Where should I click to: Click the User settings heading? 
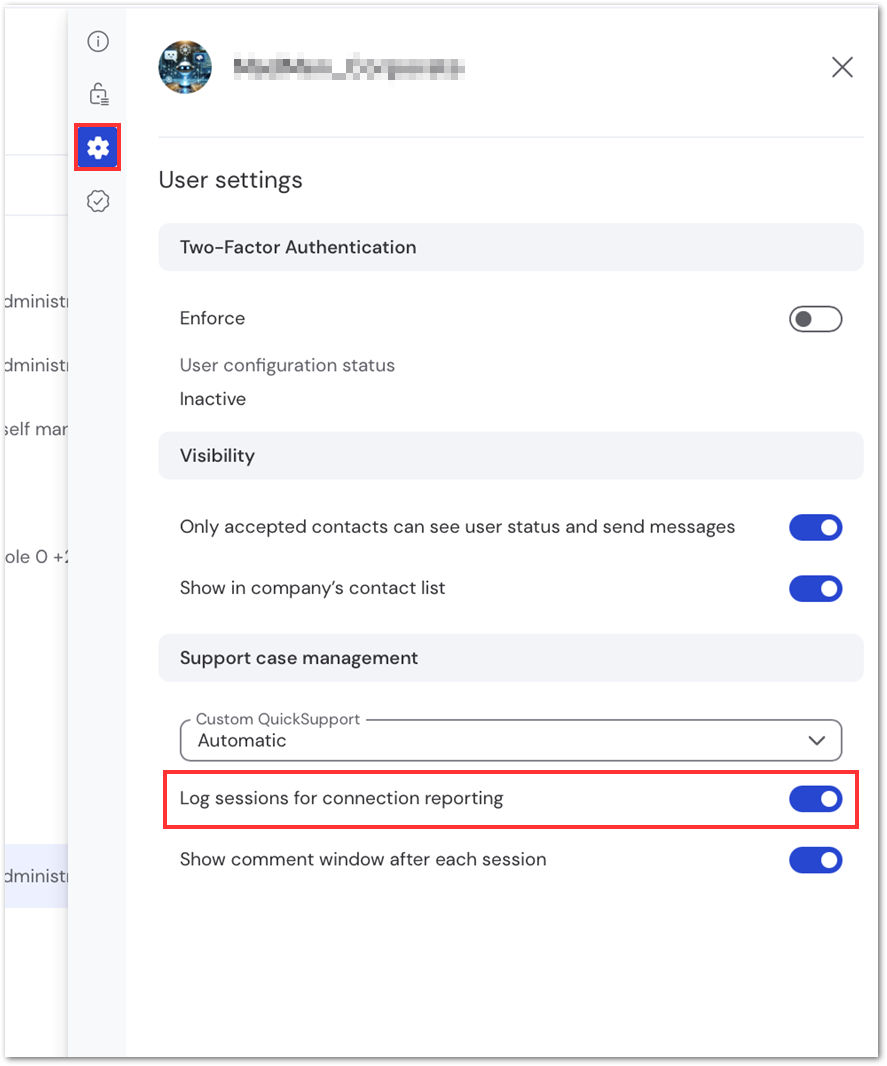(x=230, y=180)
